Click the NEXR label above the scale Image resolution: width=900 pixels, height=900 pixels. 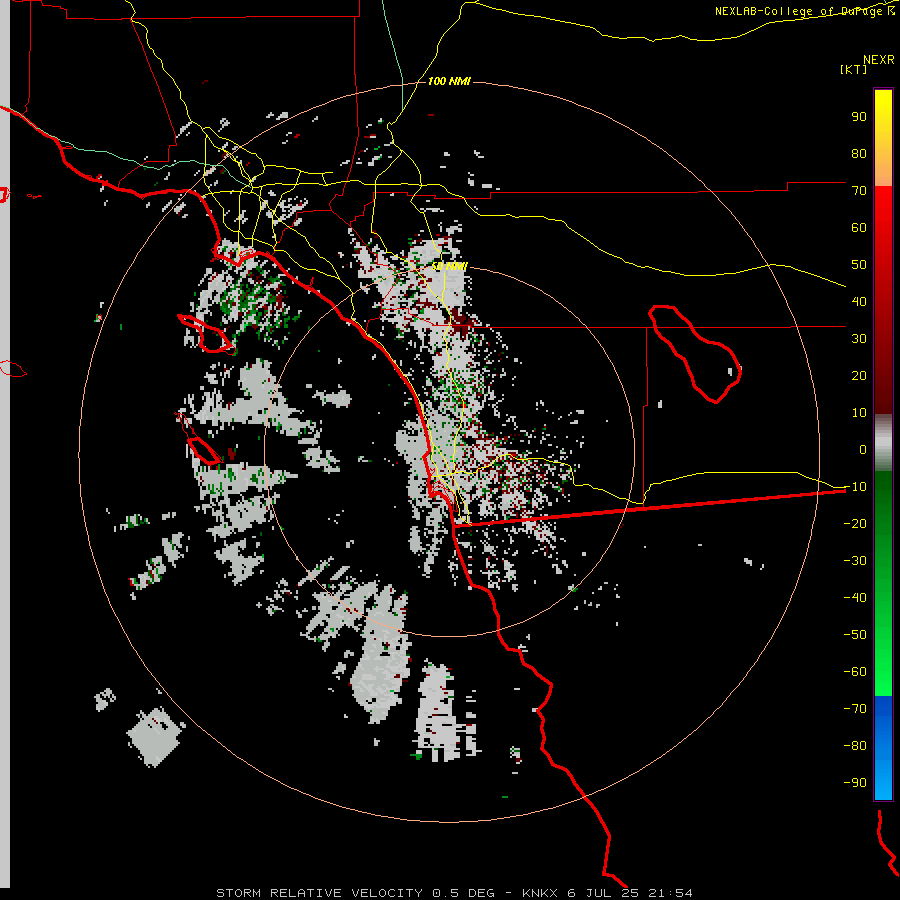coord(879,60)
